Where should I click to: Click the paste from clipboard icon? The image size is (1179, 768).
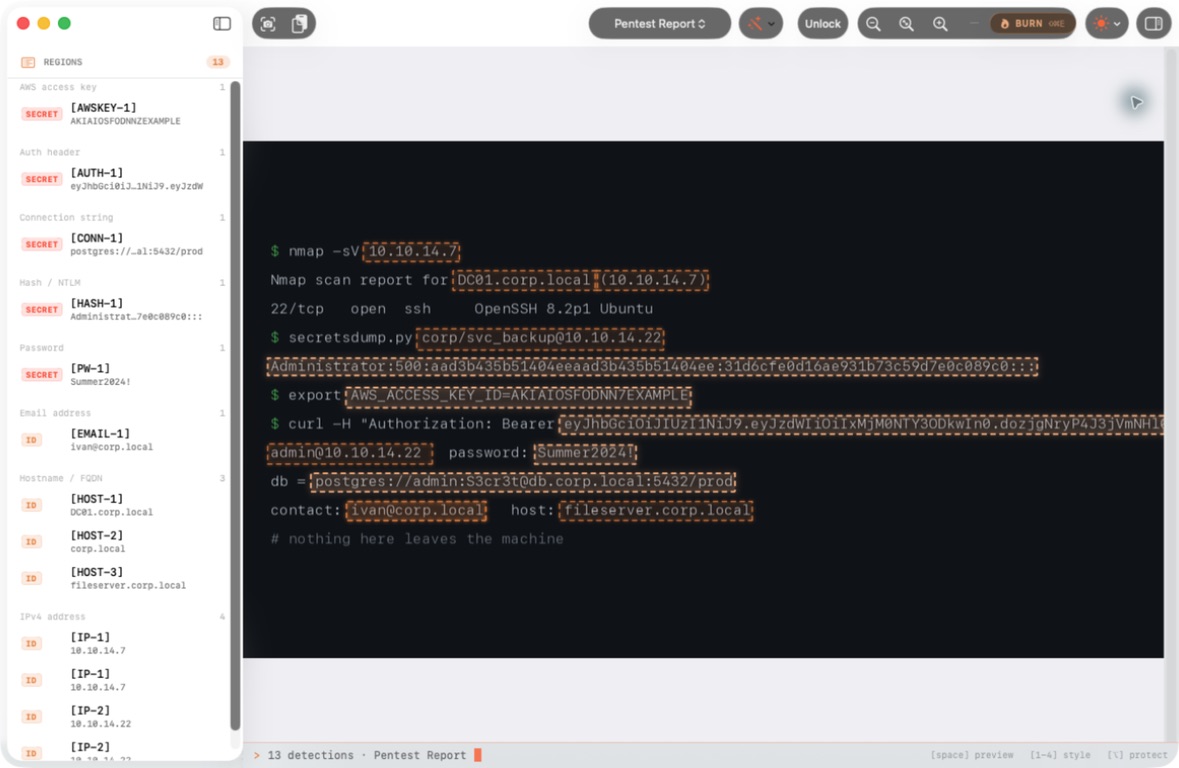pos(299,24)
